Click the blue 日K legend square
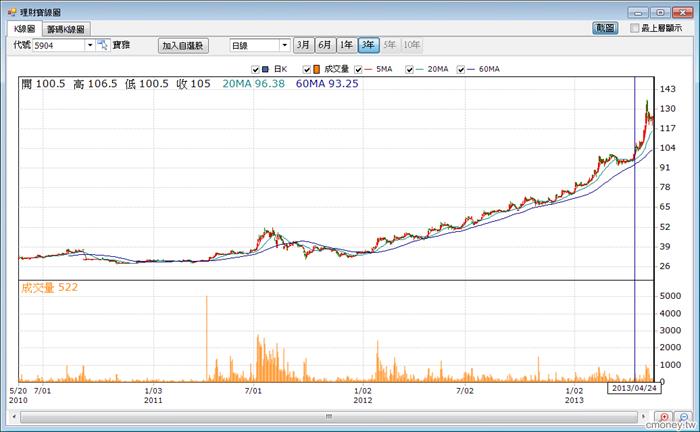 click(x=266, y=69)
